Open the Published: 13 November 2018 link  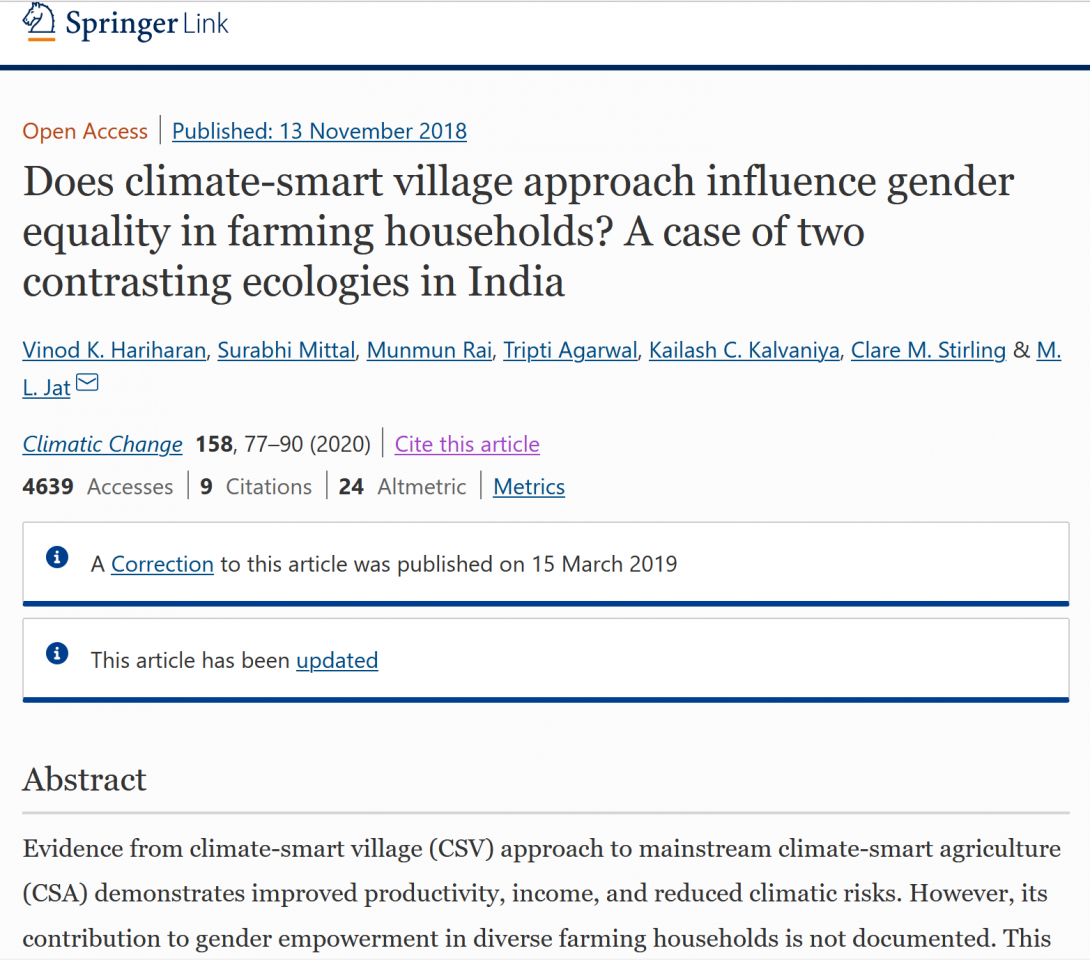tap(319, 131)
